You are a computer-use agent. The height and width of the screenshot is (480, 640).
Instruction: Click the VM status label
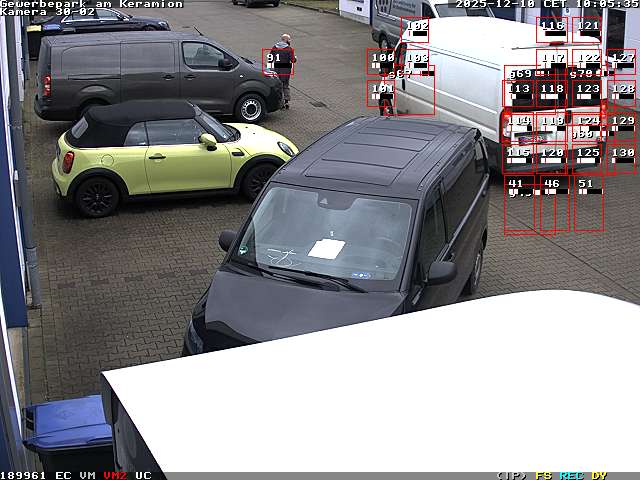pos(88,475)
